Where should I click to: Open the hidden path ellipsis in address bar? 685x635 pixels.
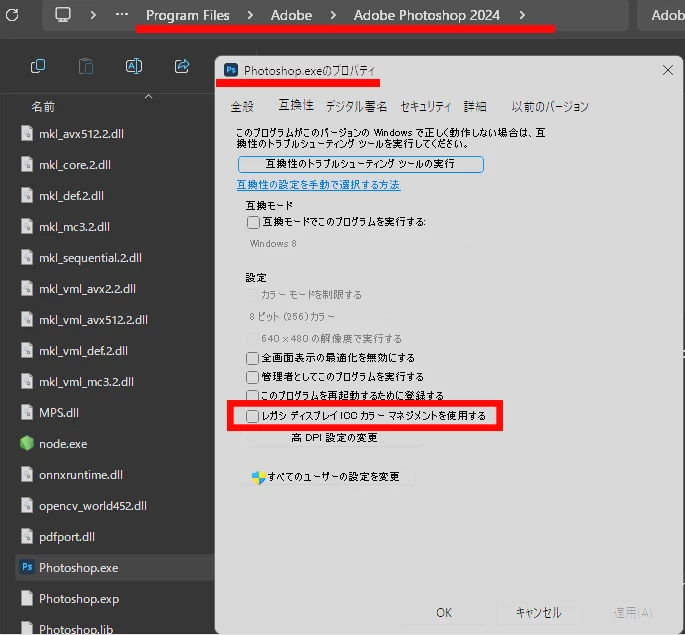click(122, 15)
